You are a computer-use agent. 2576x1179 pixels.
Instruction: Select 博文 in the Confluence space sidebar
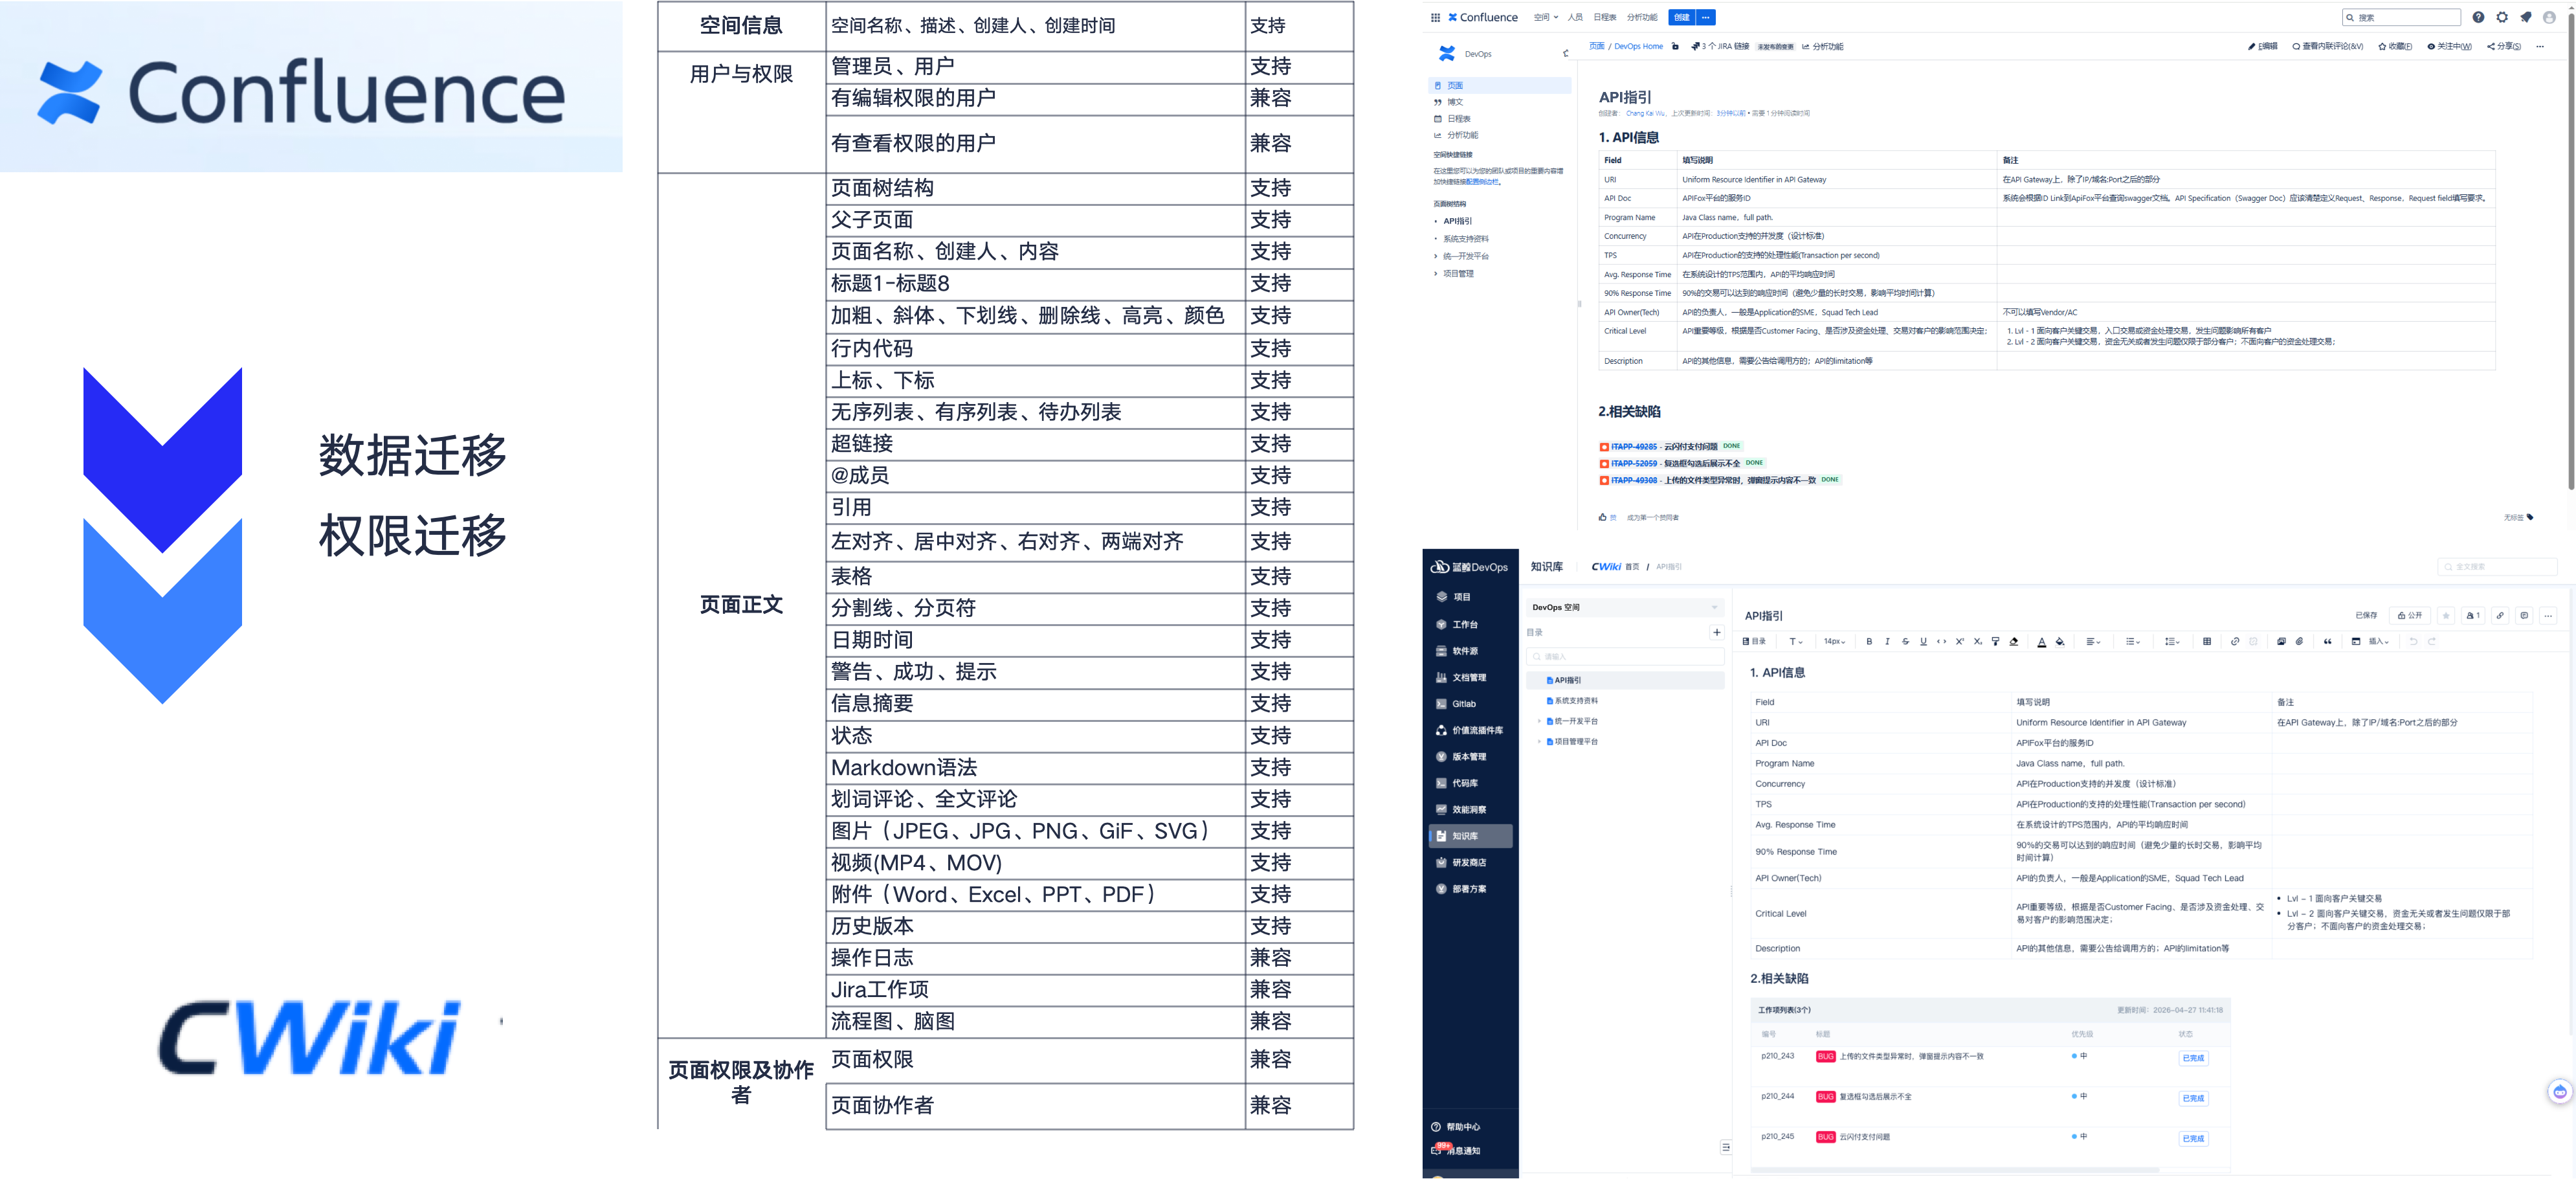click(x=1455, y=102)
